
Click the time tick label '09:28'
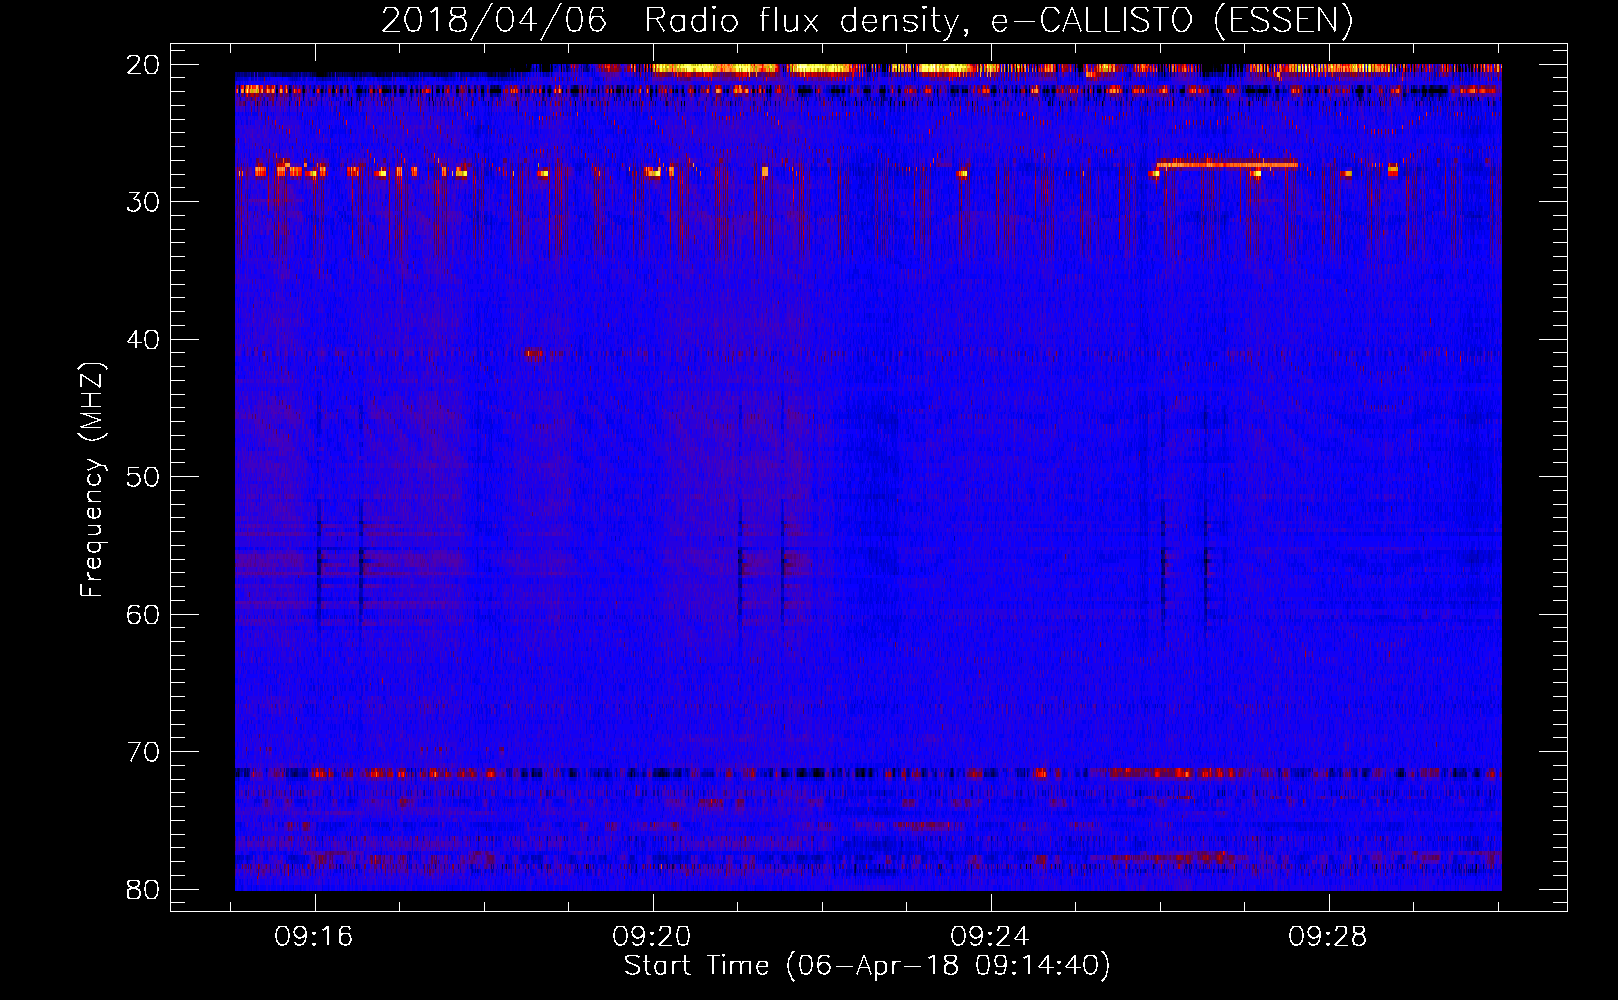[1328, 937]
